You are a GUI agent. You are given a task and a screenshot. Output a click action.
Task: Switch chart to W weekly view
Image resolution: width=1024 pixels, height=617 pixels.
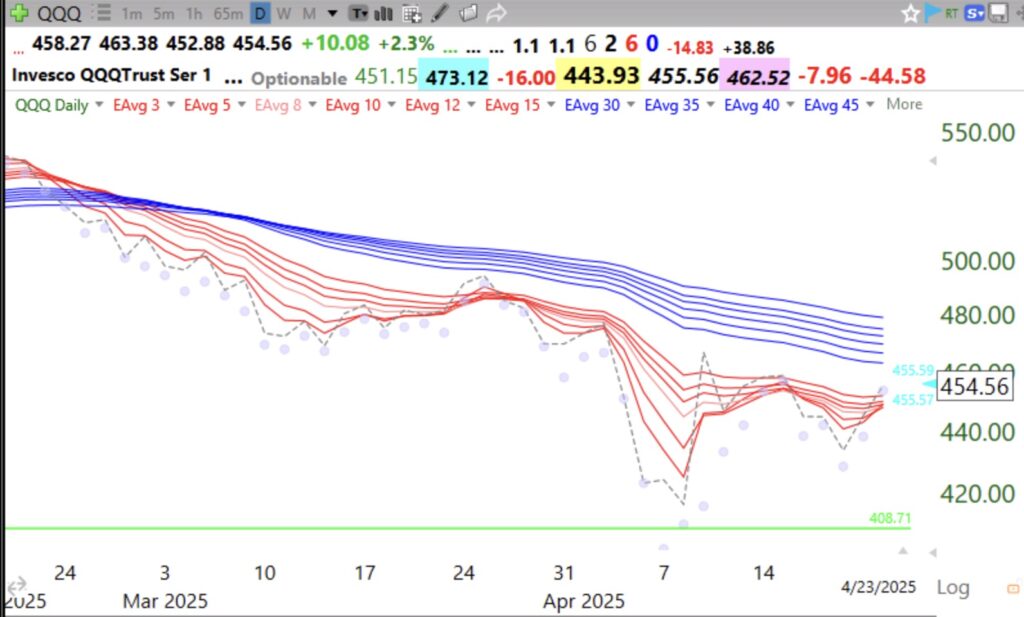(284, 13)
